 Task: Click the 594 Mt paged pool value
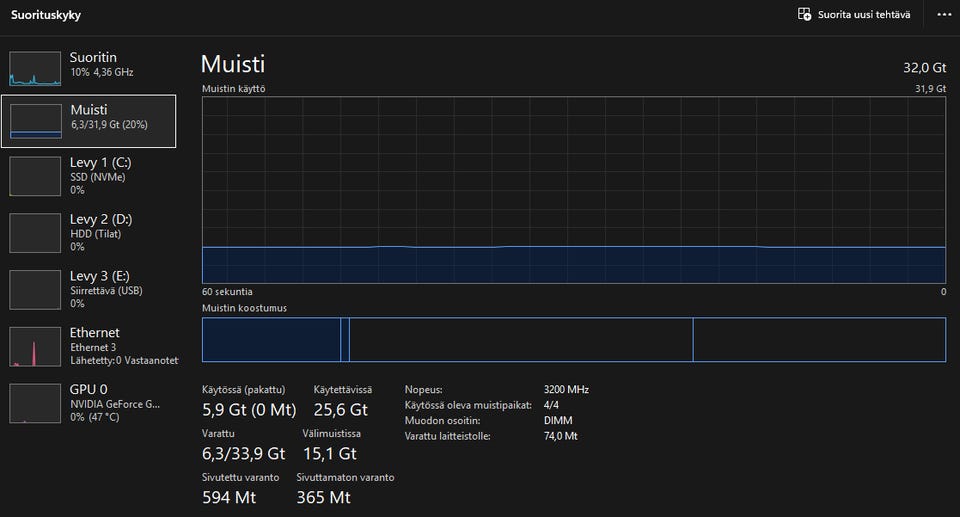[x=229, y=497]
